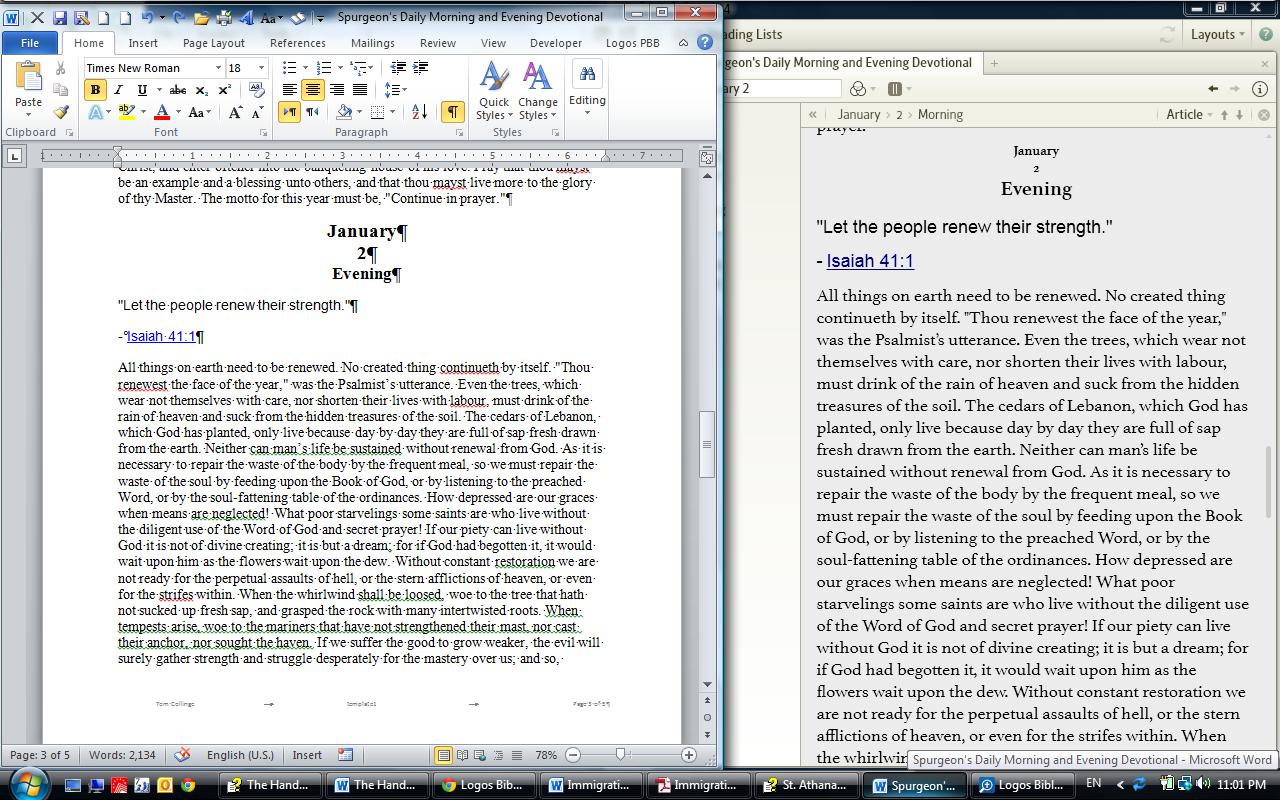The width and height of the screenshot is (1280, 800).
Task: Click the Logos previous article up arrow
Action: pos(1224,115)
